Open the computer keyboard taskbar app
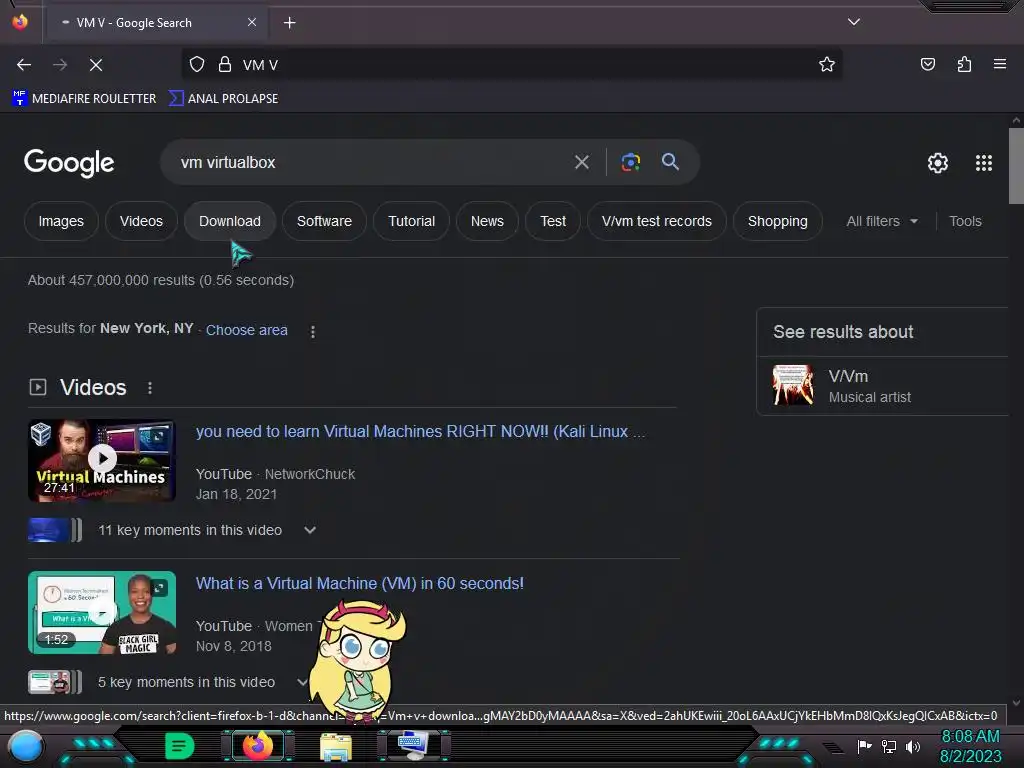The image size is (1024, 768). point(413,746)
